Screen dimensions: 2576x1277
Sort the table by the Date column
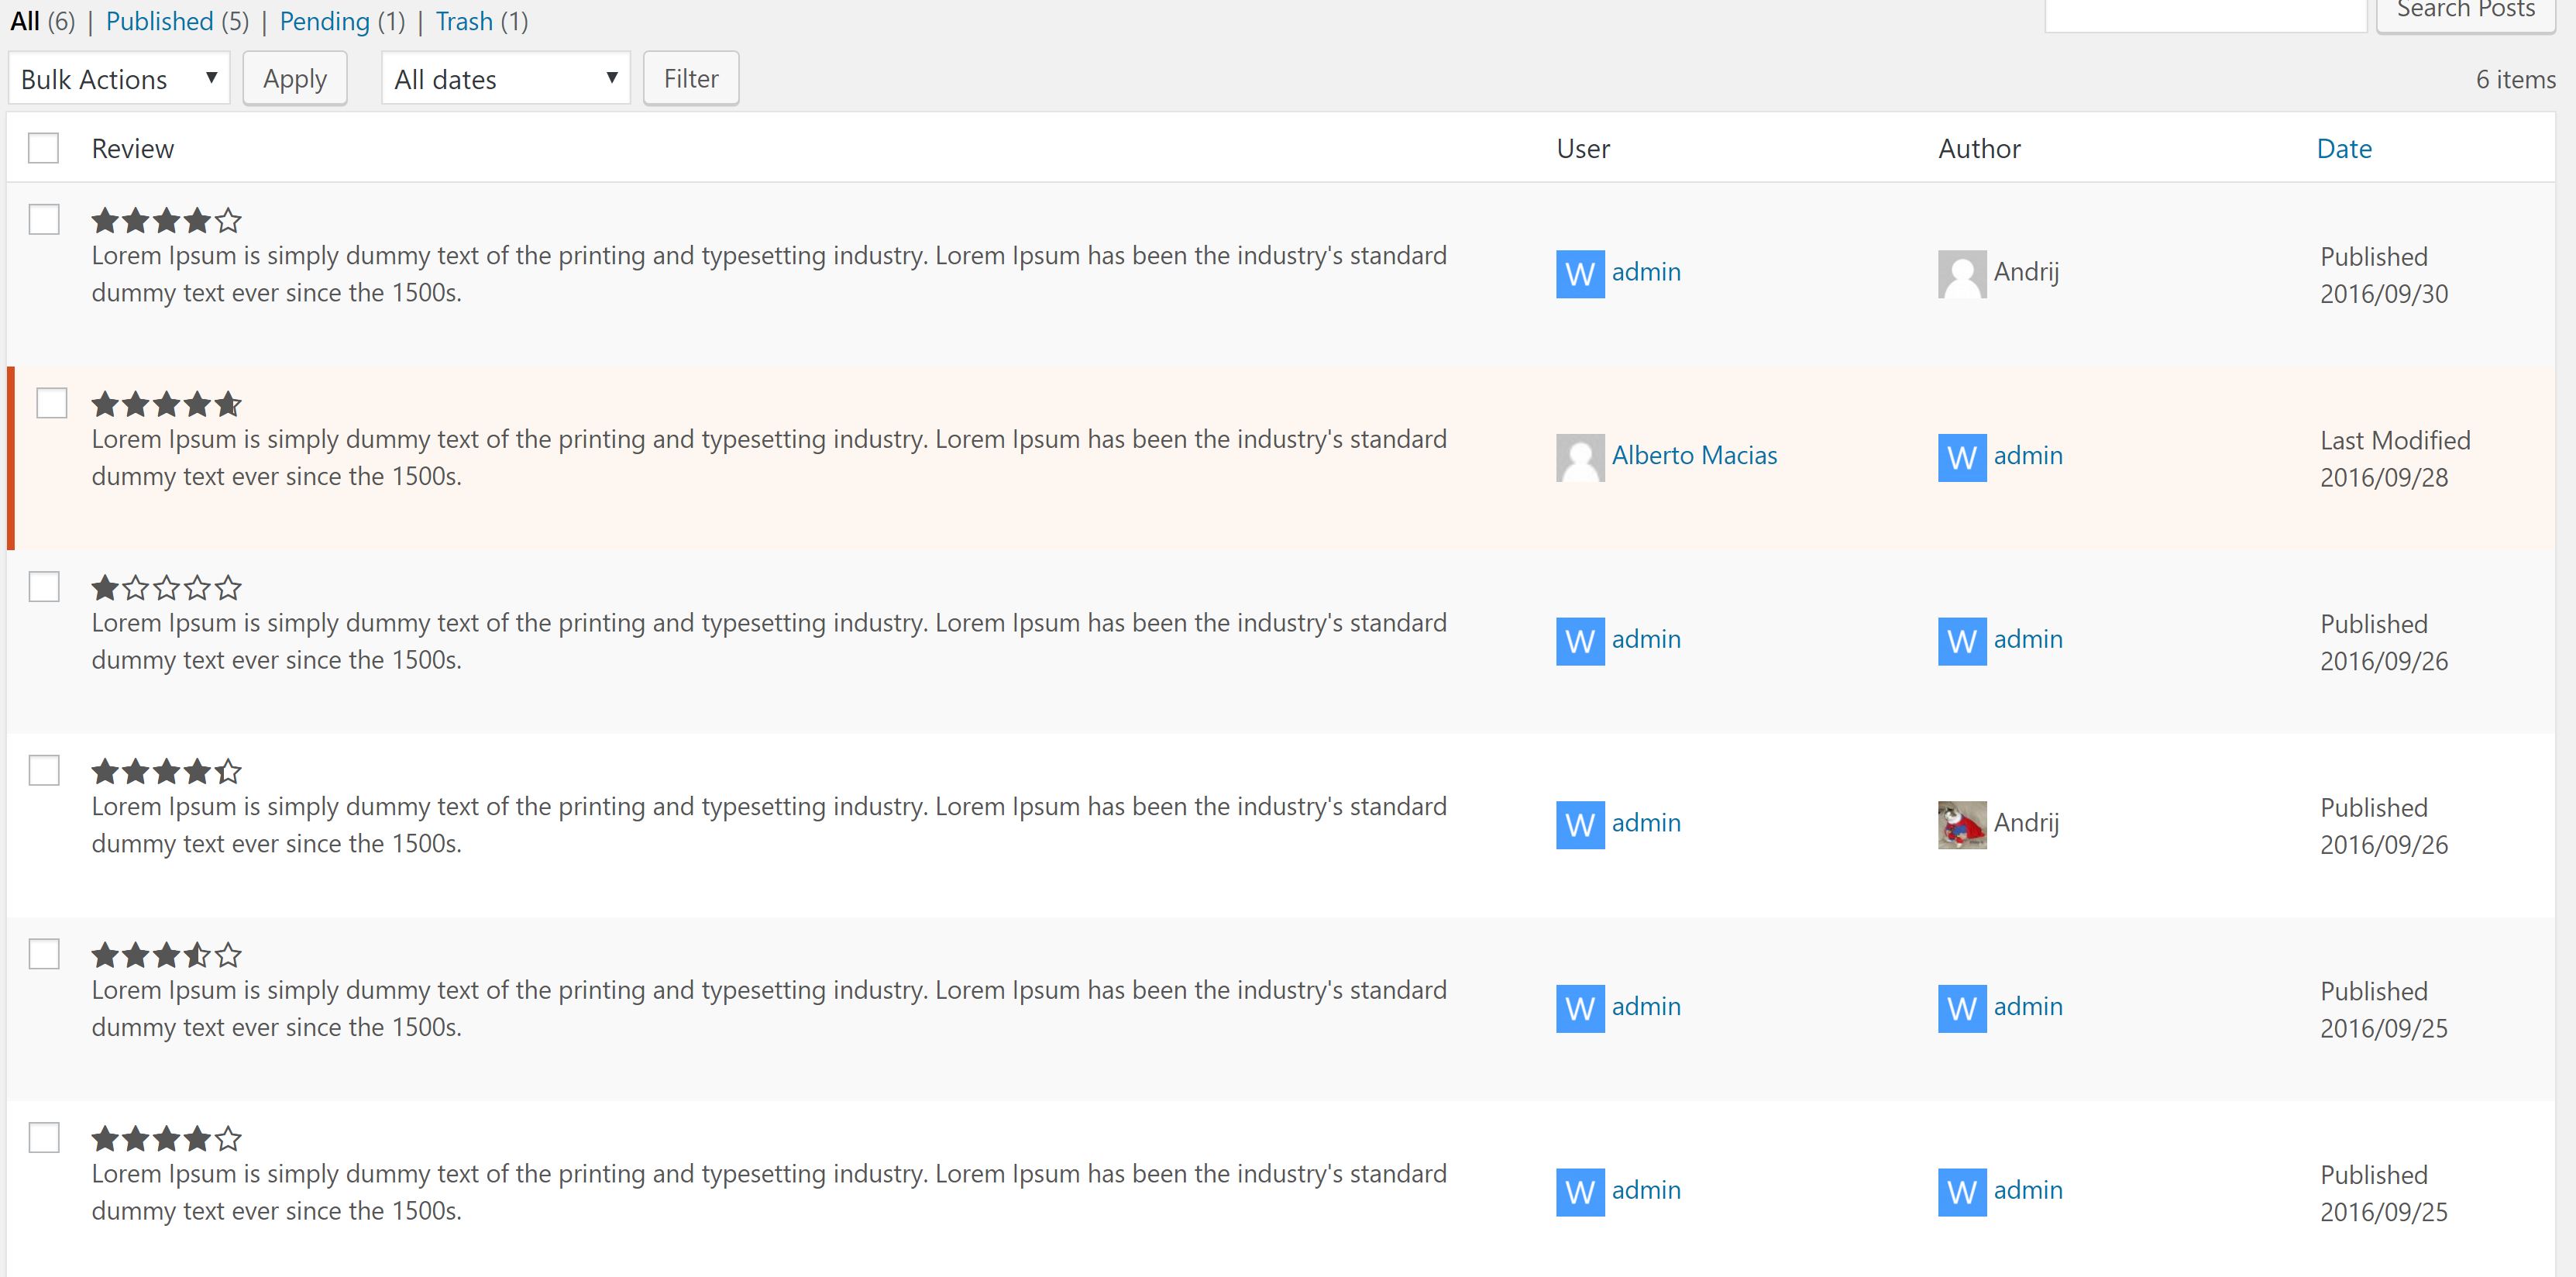[2343, 149]
